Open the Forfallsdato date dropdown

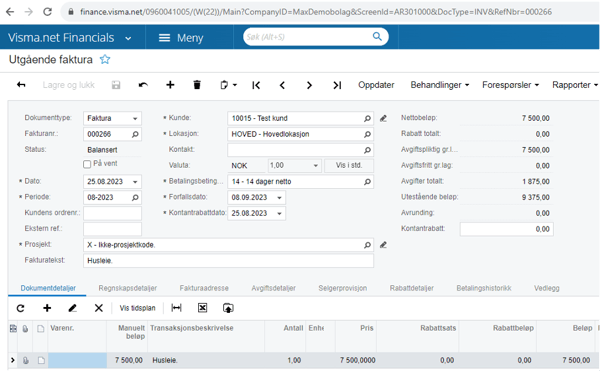click(x=279, y=198)
